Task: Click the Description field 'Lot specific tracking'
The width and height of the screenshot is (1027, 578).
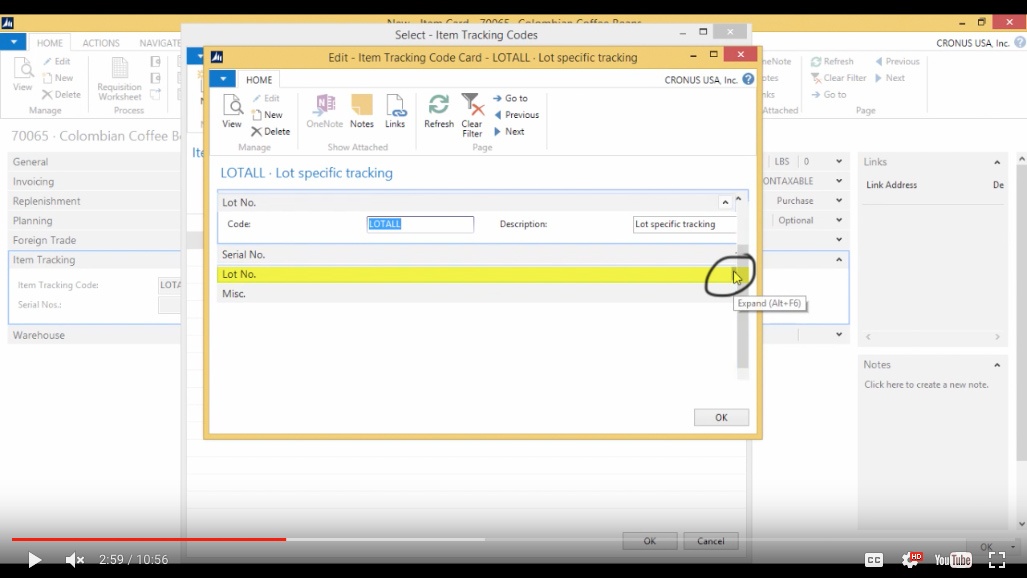Action: pos(684,224)
